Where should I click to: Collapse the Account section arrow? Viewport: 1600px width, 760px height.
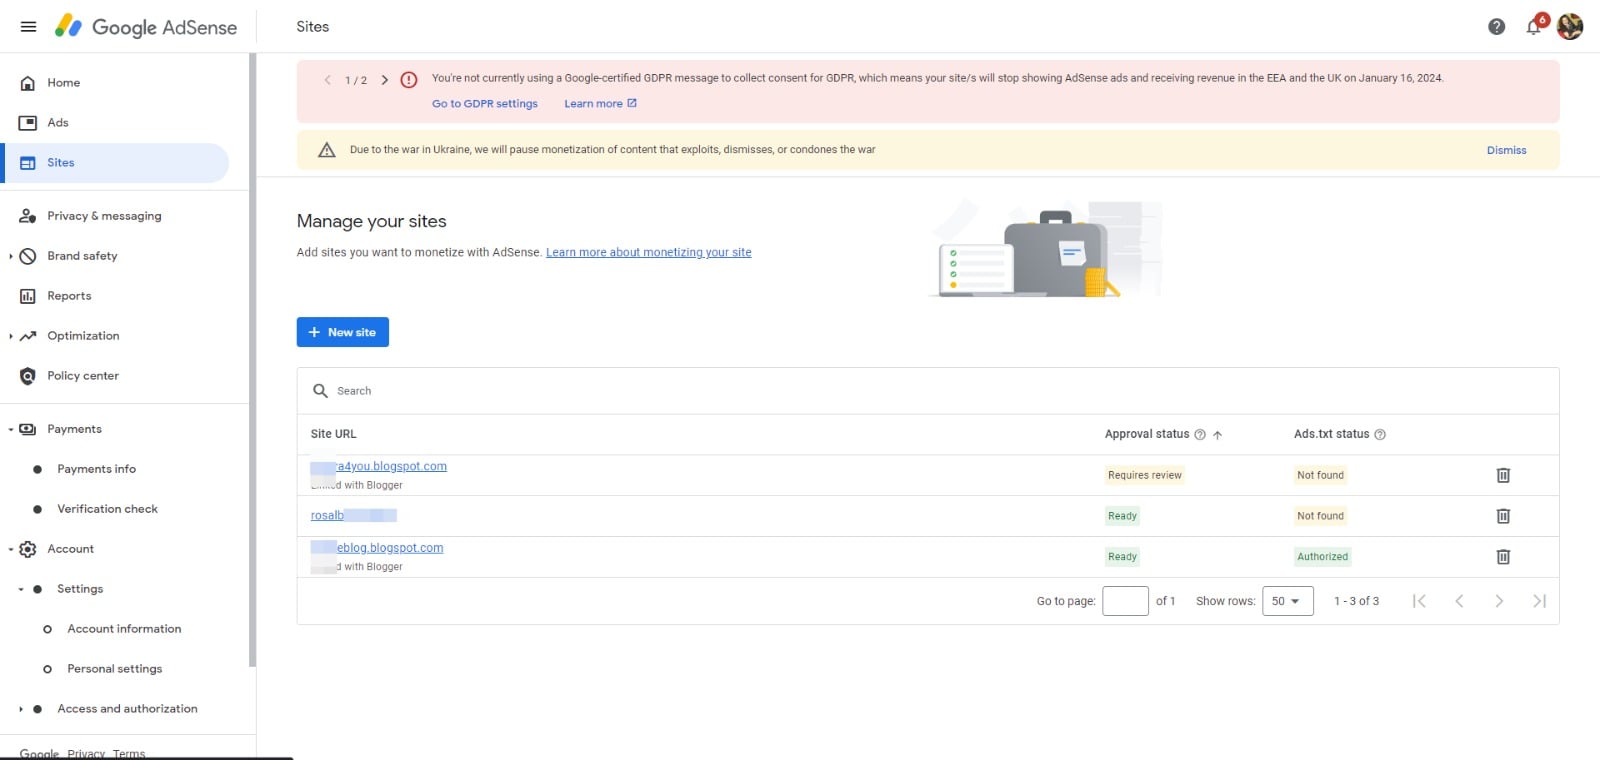pos(10,549)
